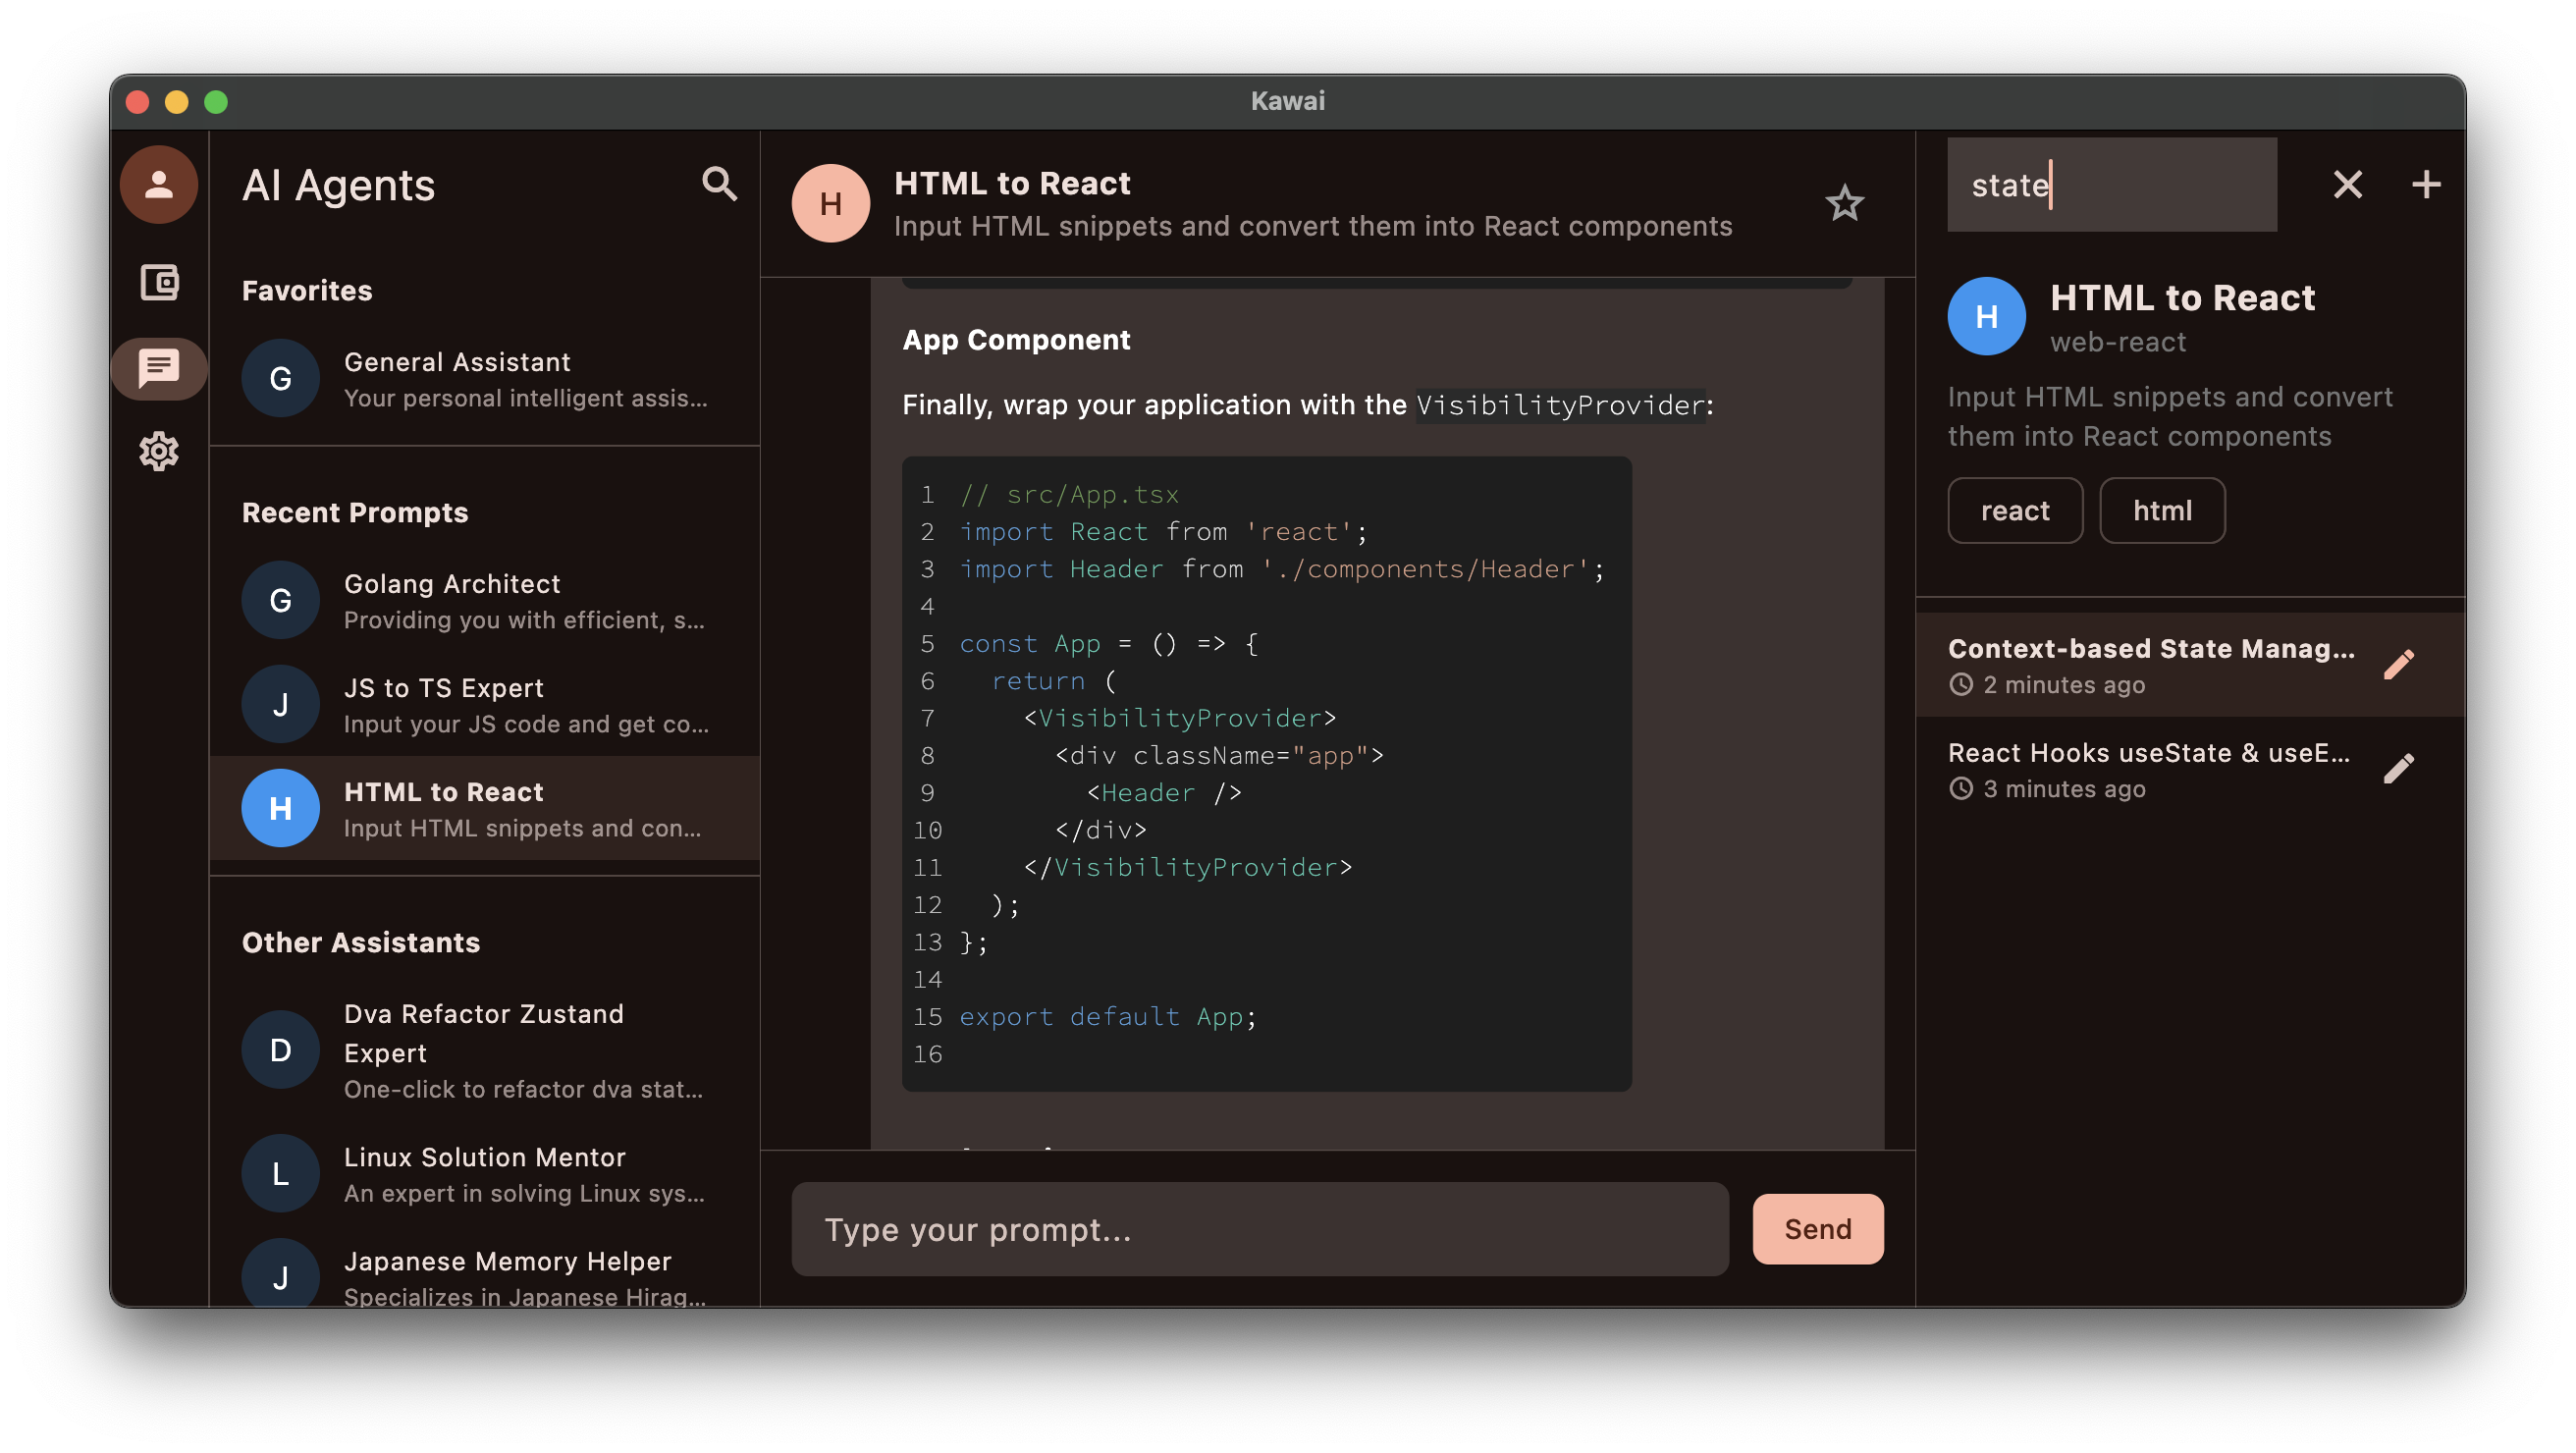Clear the search with the X icon
2576x1453 pixels.
tap(2347, 184)
